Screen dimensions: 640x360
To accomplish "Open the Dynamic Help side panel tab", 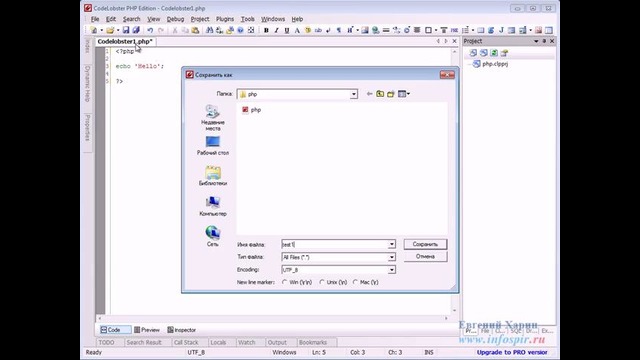I will [87, 84].
